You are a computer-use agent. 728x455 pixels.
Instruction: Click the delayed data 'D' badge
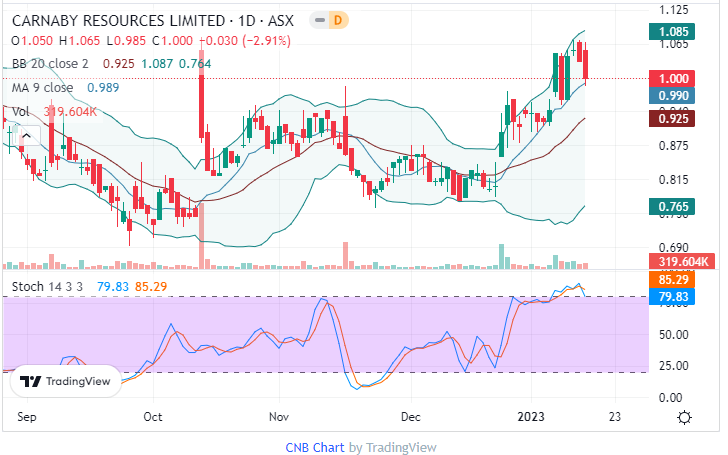pyautogui.click(x=337, y=20)
